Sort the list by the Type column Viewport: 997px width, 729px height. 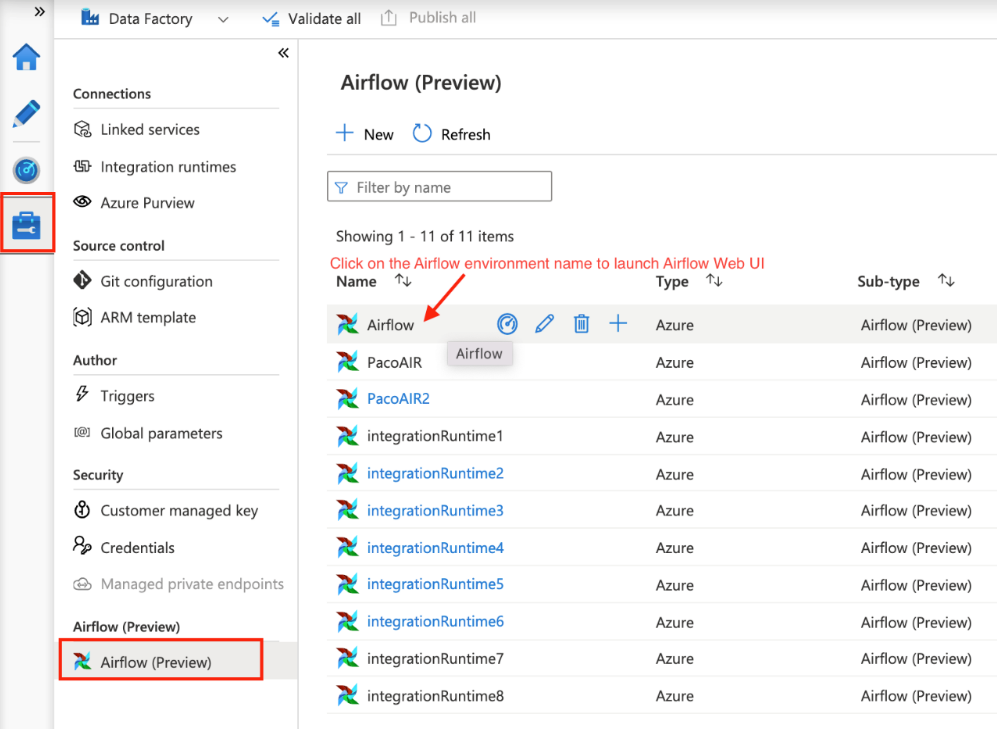coord(714,280)
